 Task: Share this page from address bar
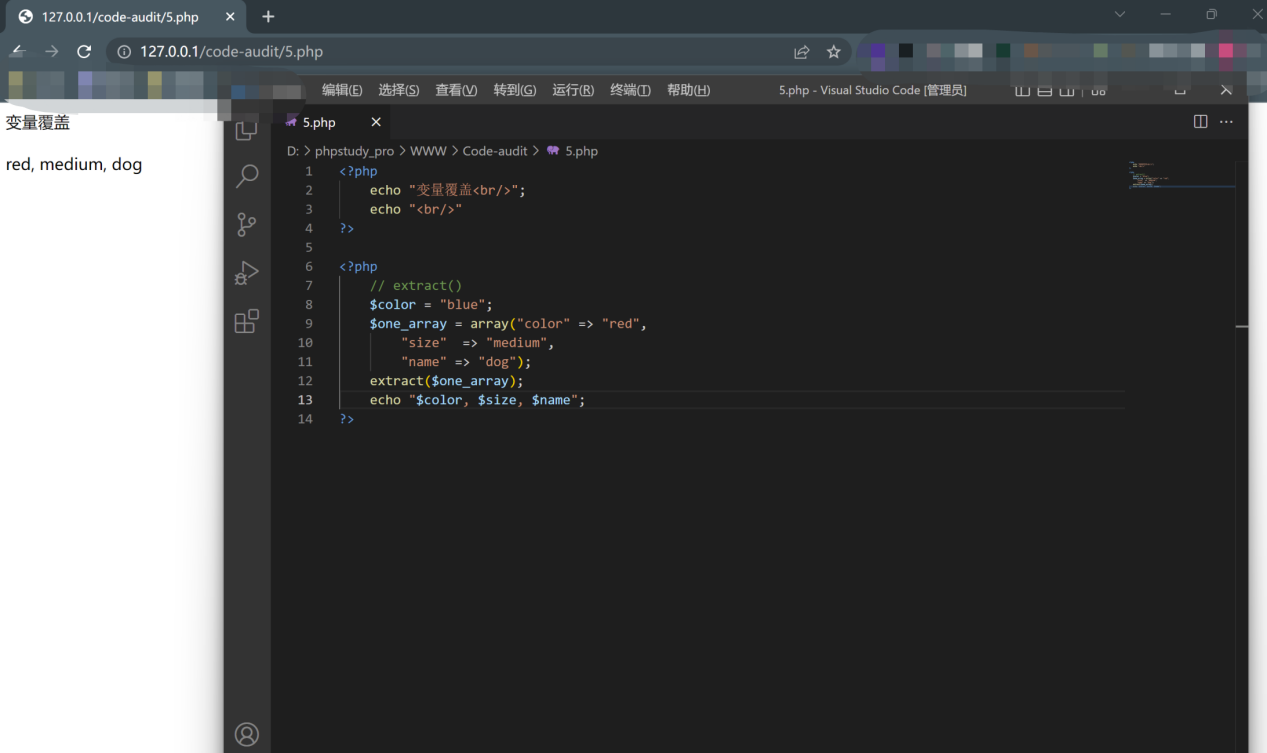coord(801,52)
